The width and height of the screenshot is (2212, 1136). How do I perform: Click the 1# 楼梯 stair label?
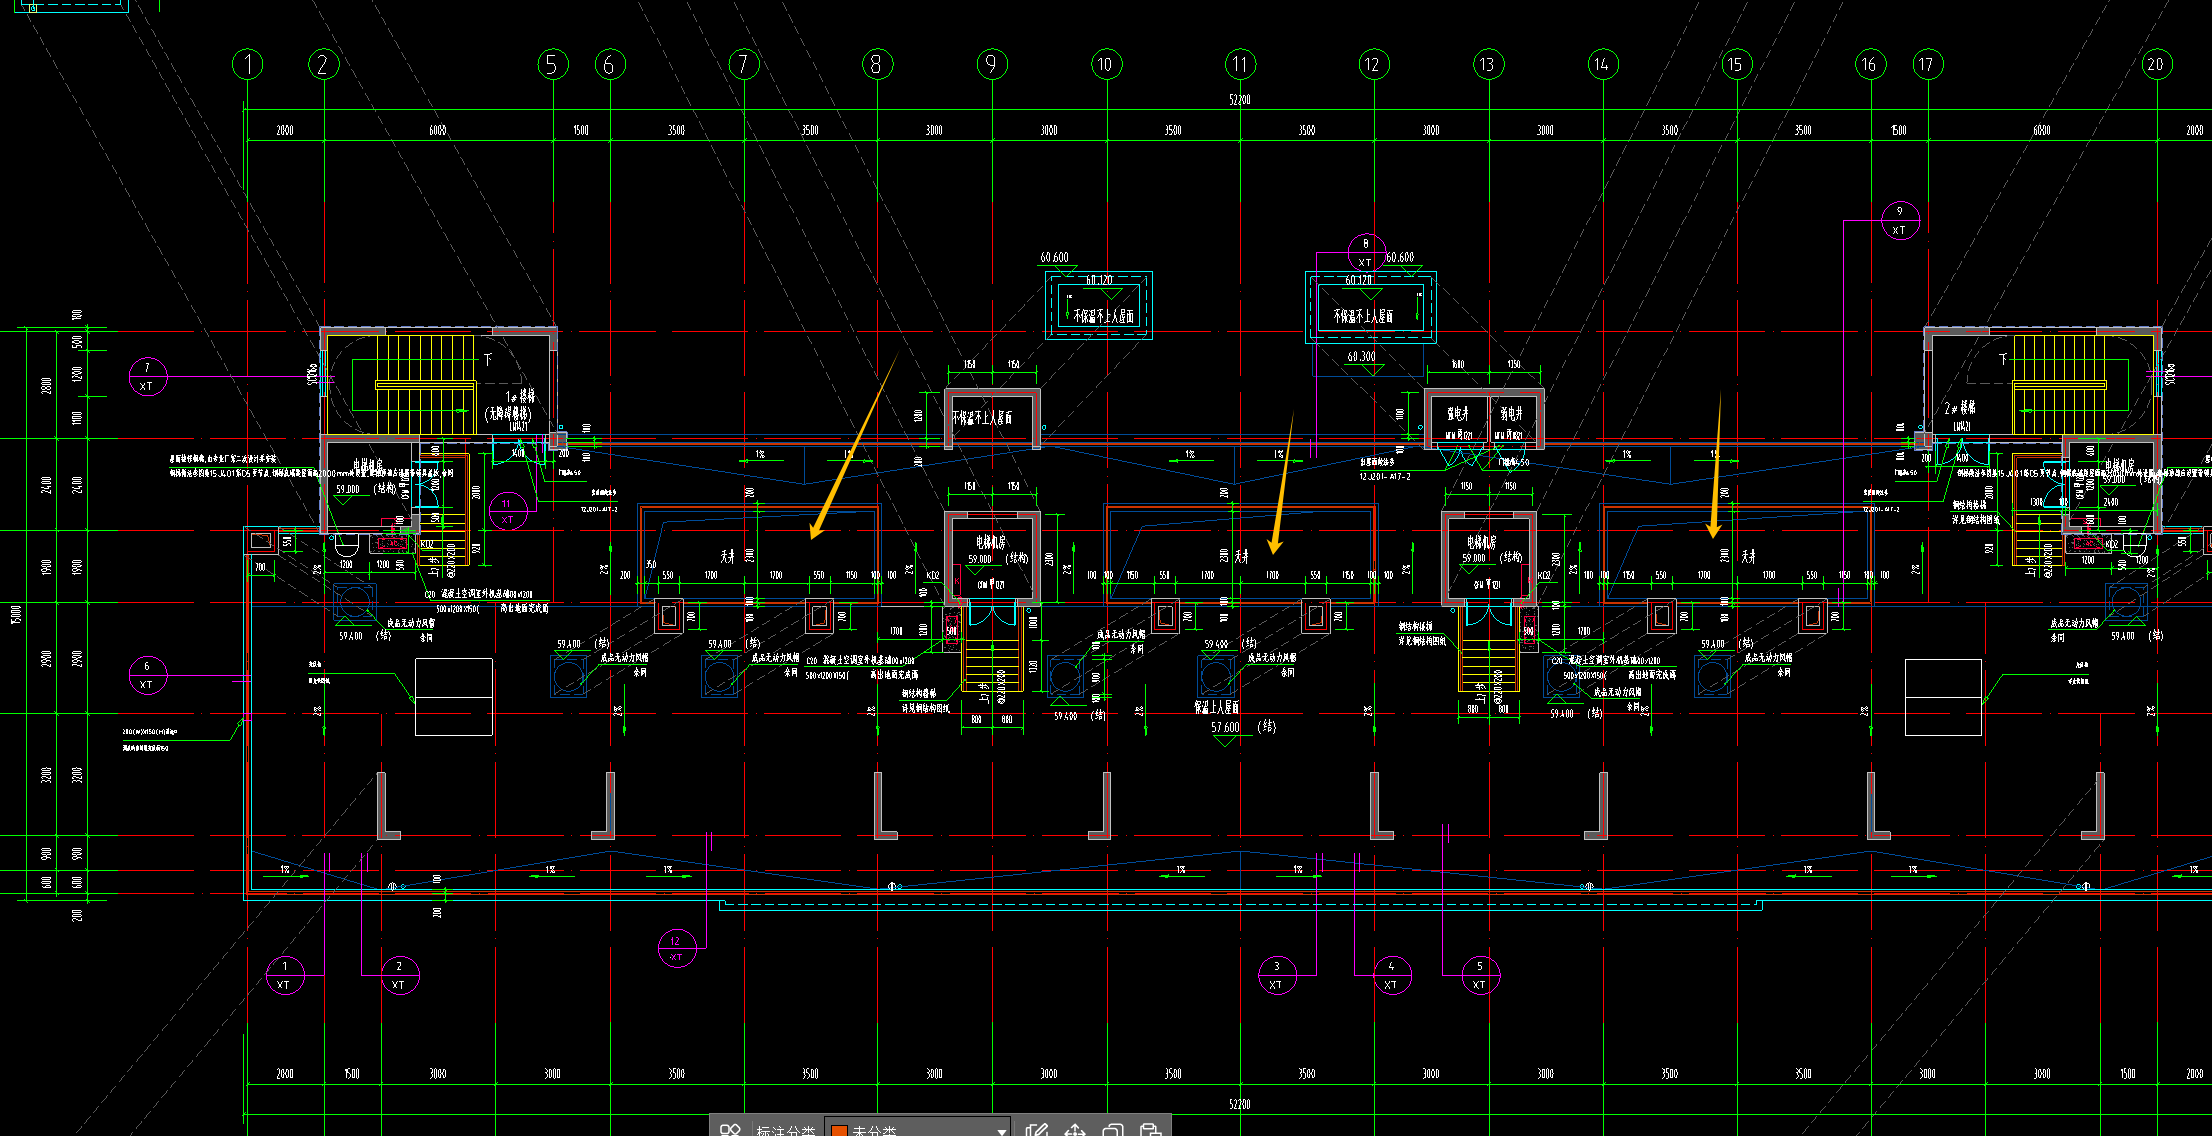tap(519, 397)
